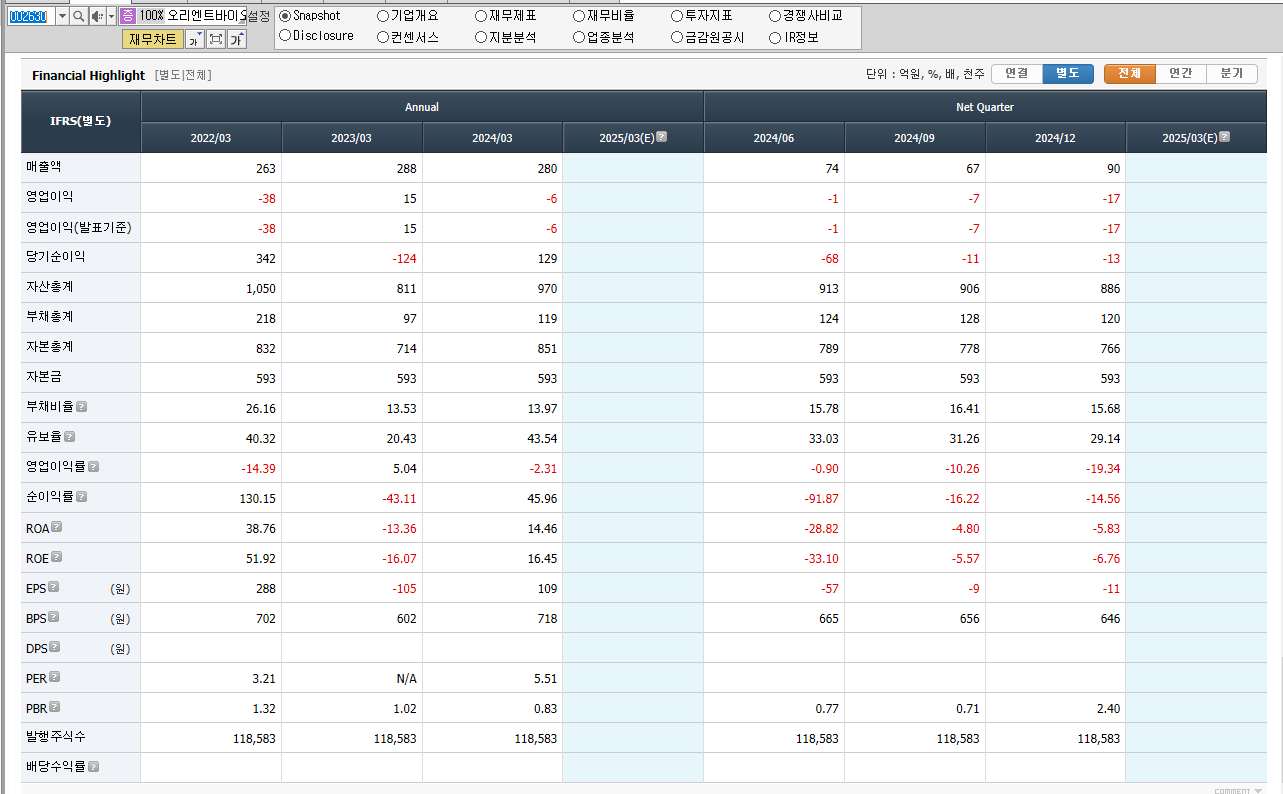The height and width of the screenshot is (794, 1283).
Task: Select the 업종분석 radio option
Action: tap(579, 37)
